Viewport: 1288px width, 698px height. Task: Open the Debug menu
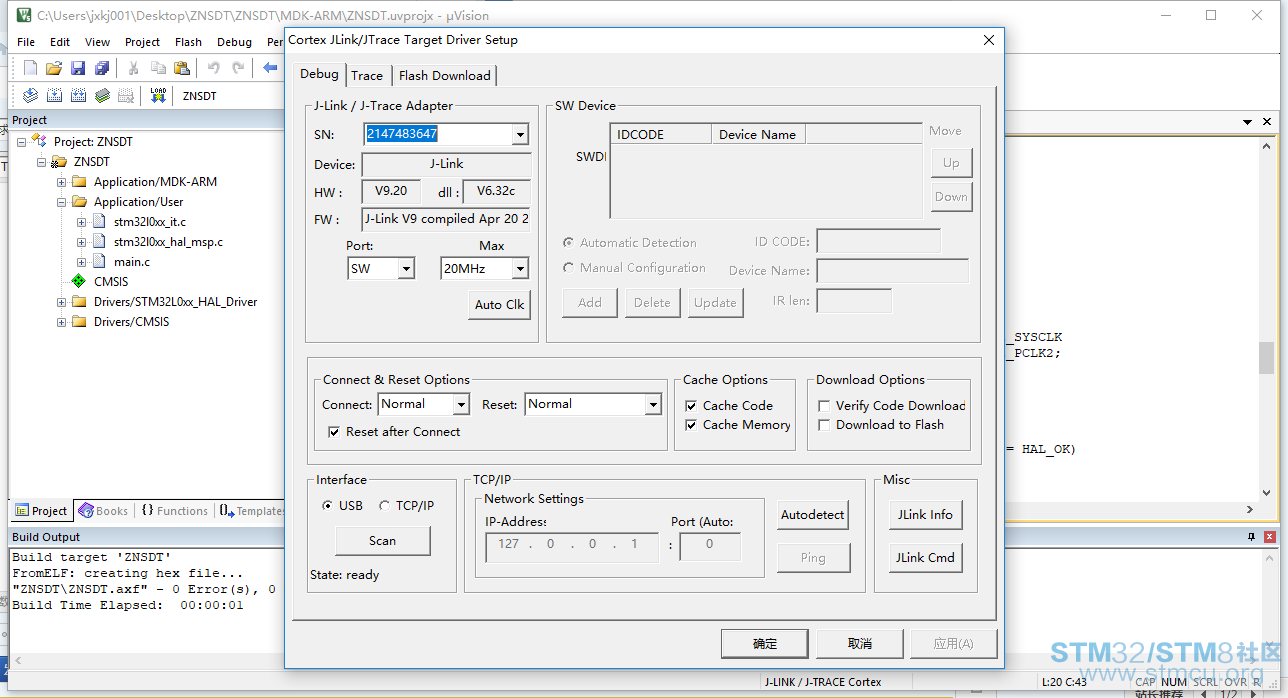click(234, 42)
